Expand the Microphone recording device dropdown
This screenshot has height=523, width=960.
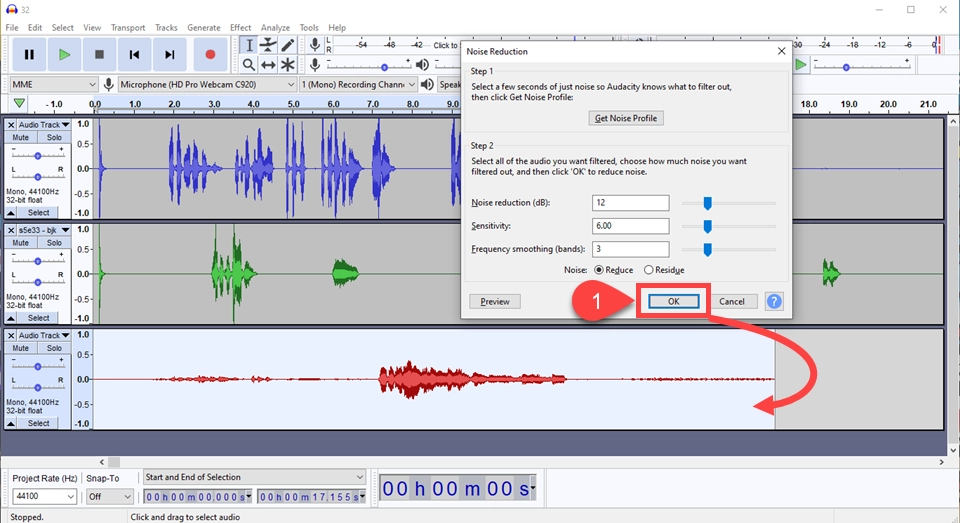[x=206, y=85]
